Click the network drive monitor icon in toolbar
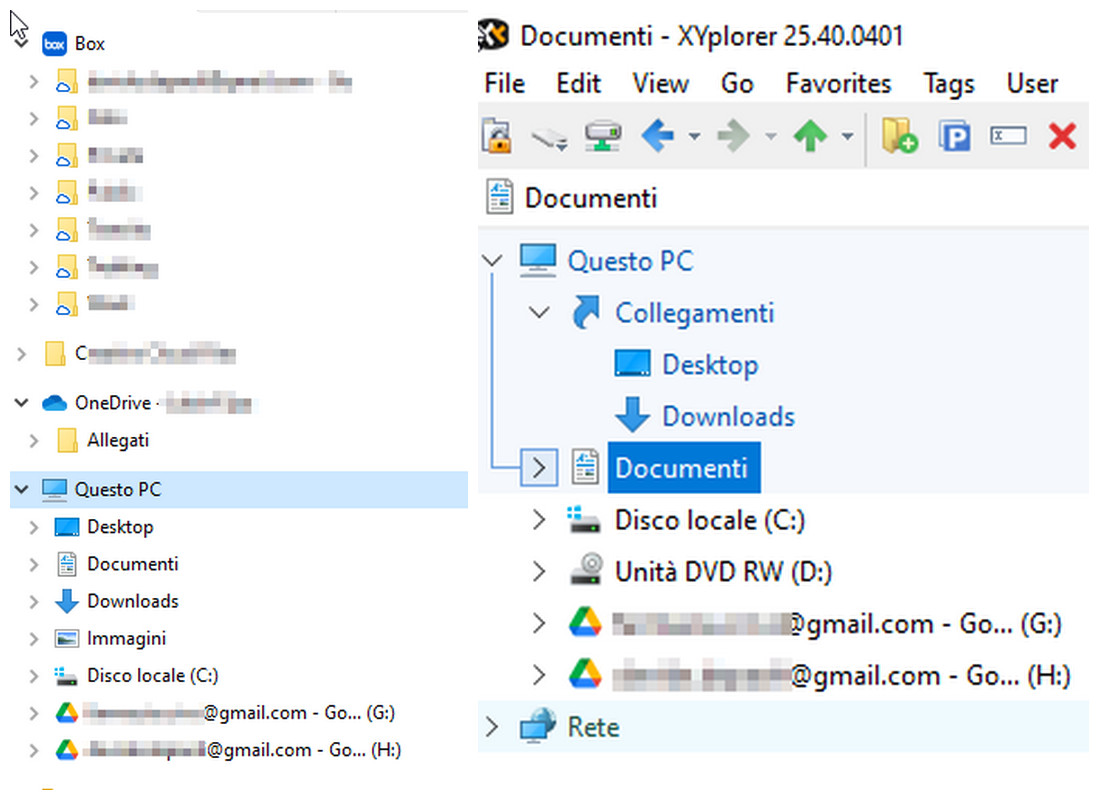Image resolution: width=1099 pixels, height=800 pixels. [603, 135]
